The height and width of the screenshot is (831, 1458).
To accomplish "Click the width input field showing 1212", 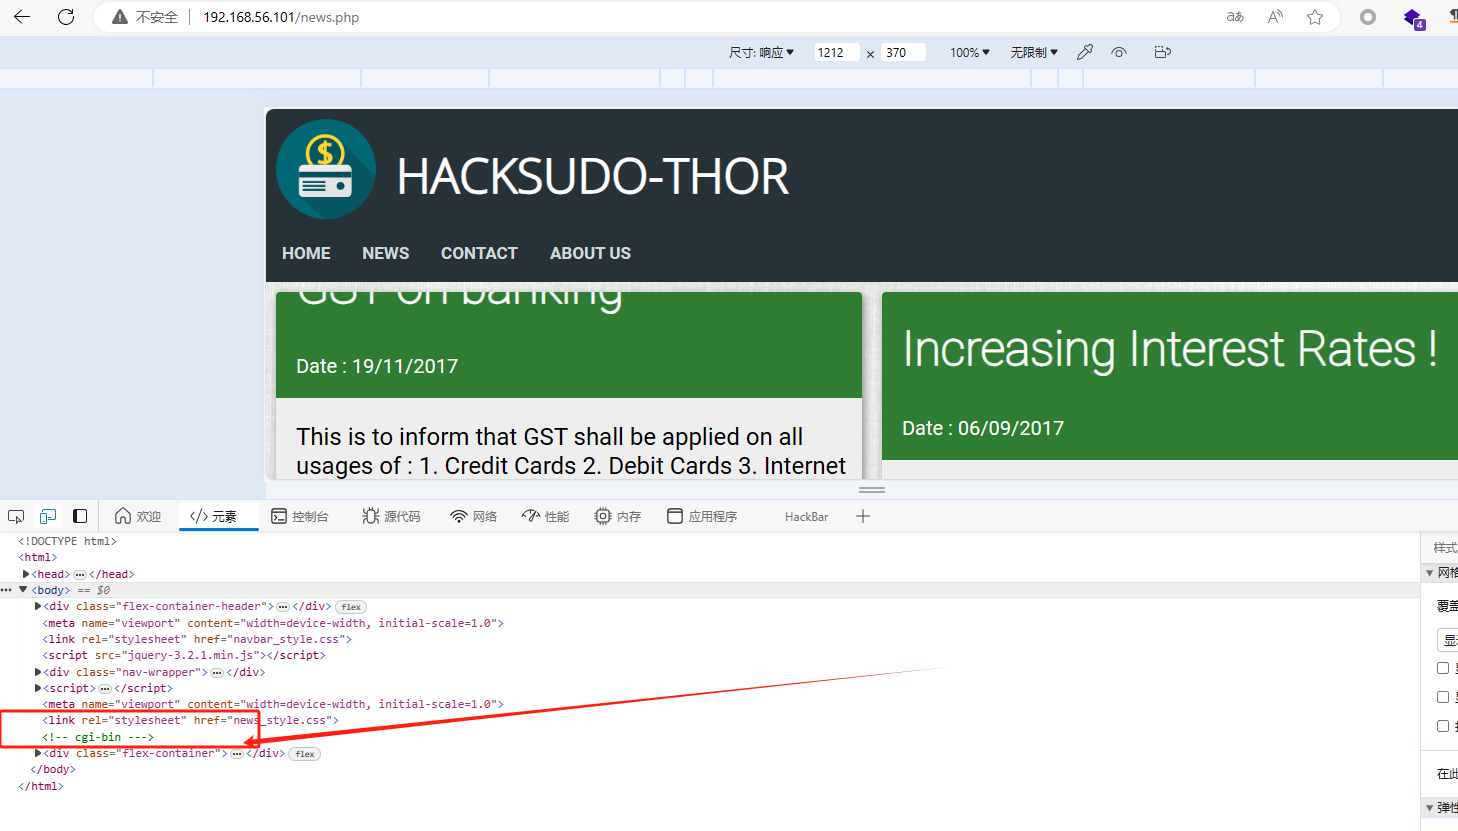I will click(837, 52).
